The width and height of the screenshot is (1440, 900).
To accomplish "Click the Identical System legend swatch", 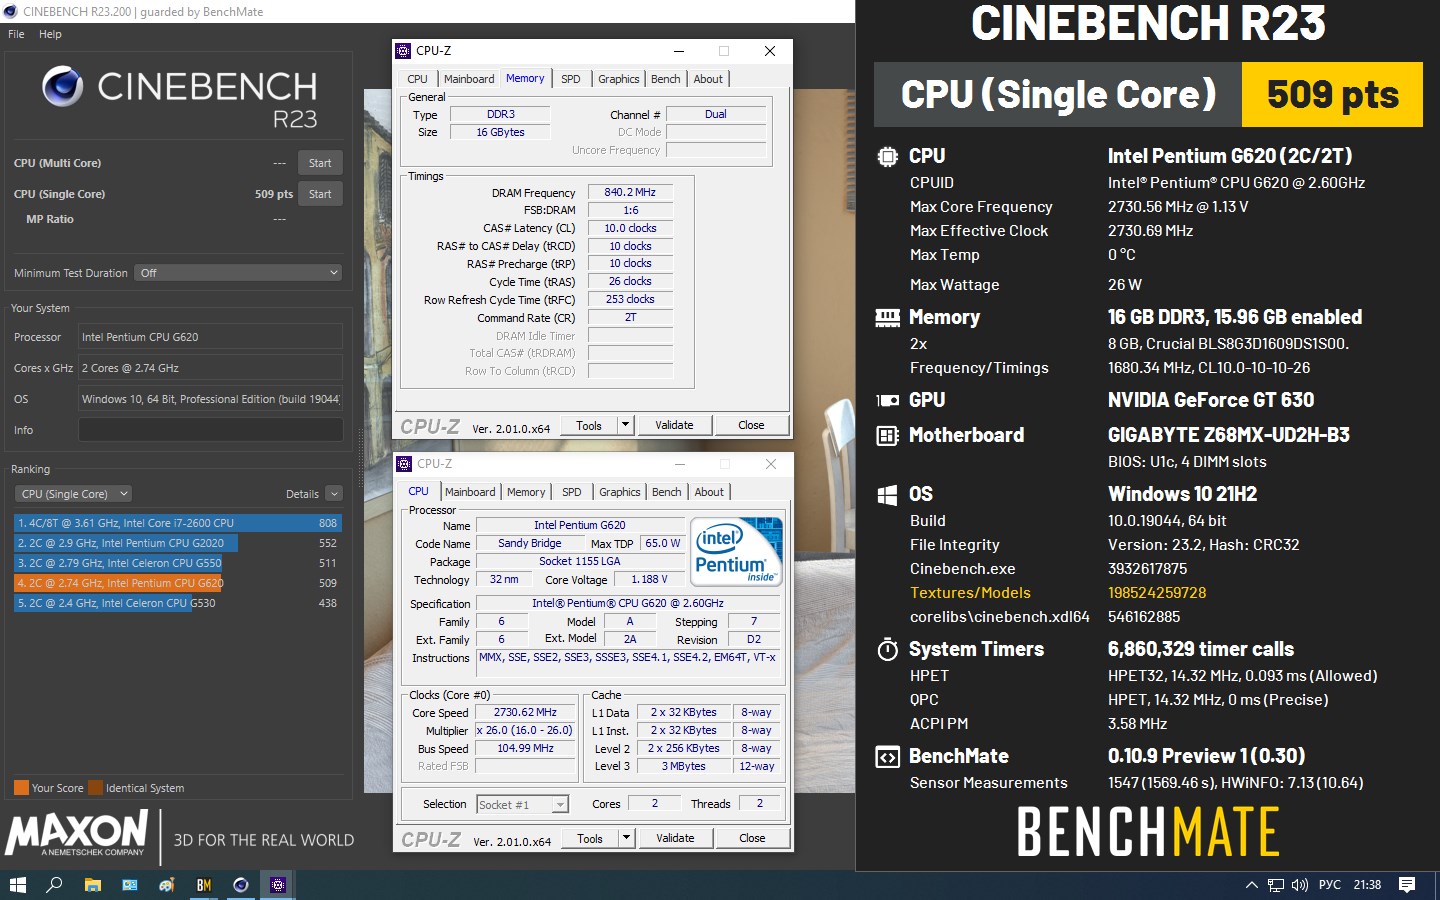I will pyautogui.click(x=95, y=788).
